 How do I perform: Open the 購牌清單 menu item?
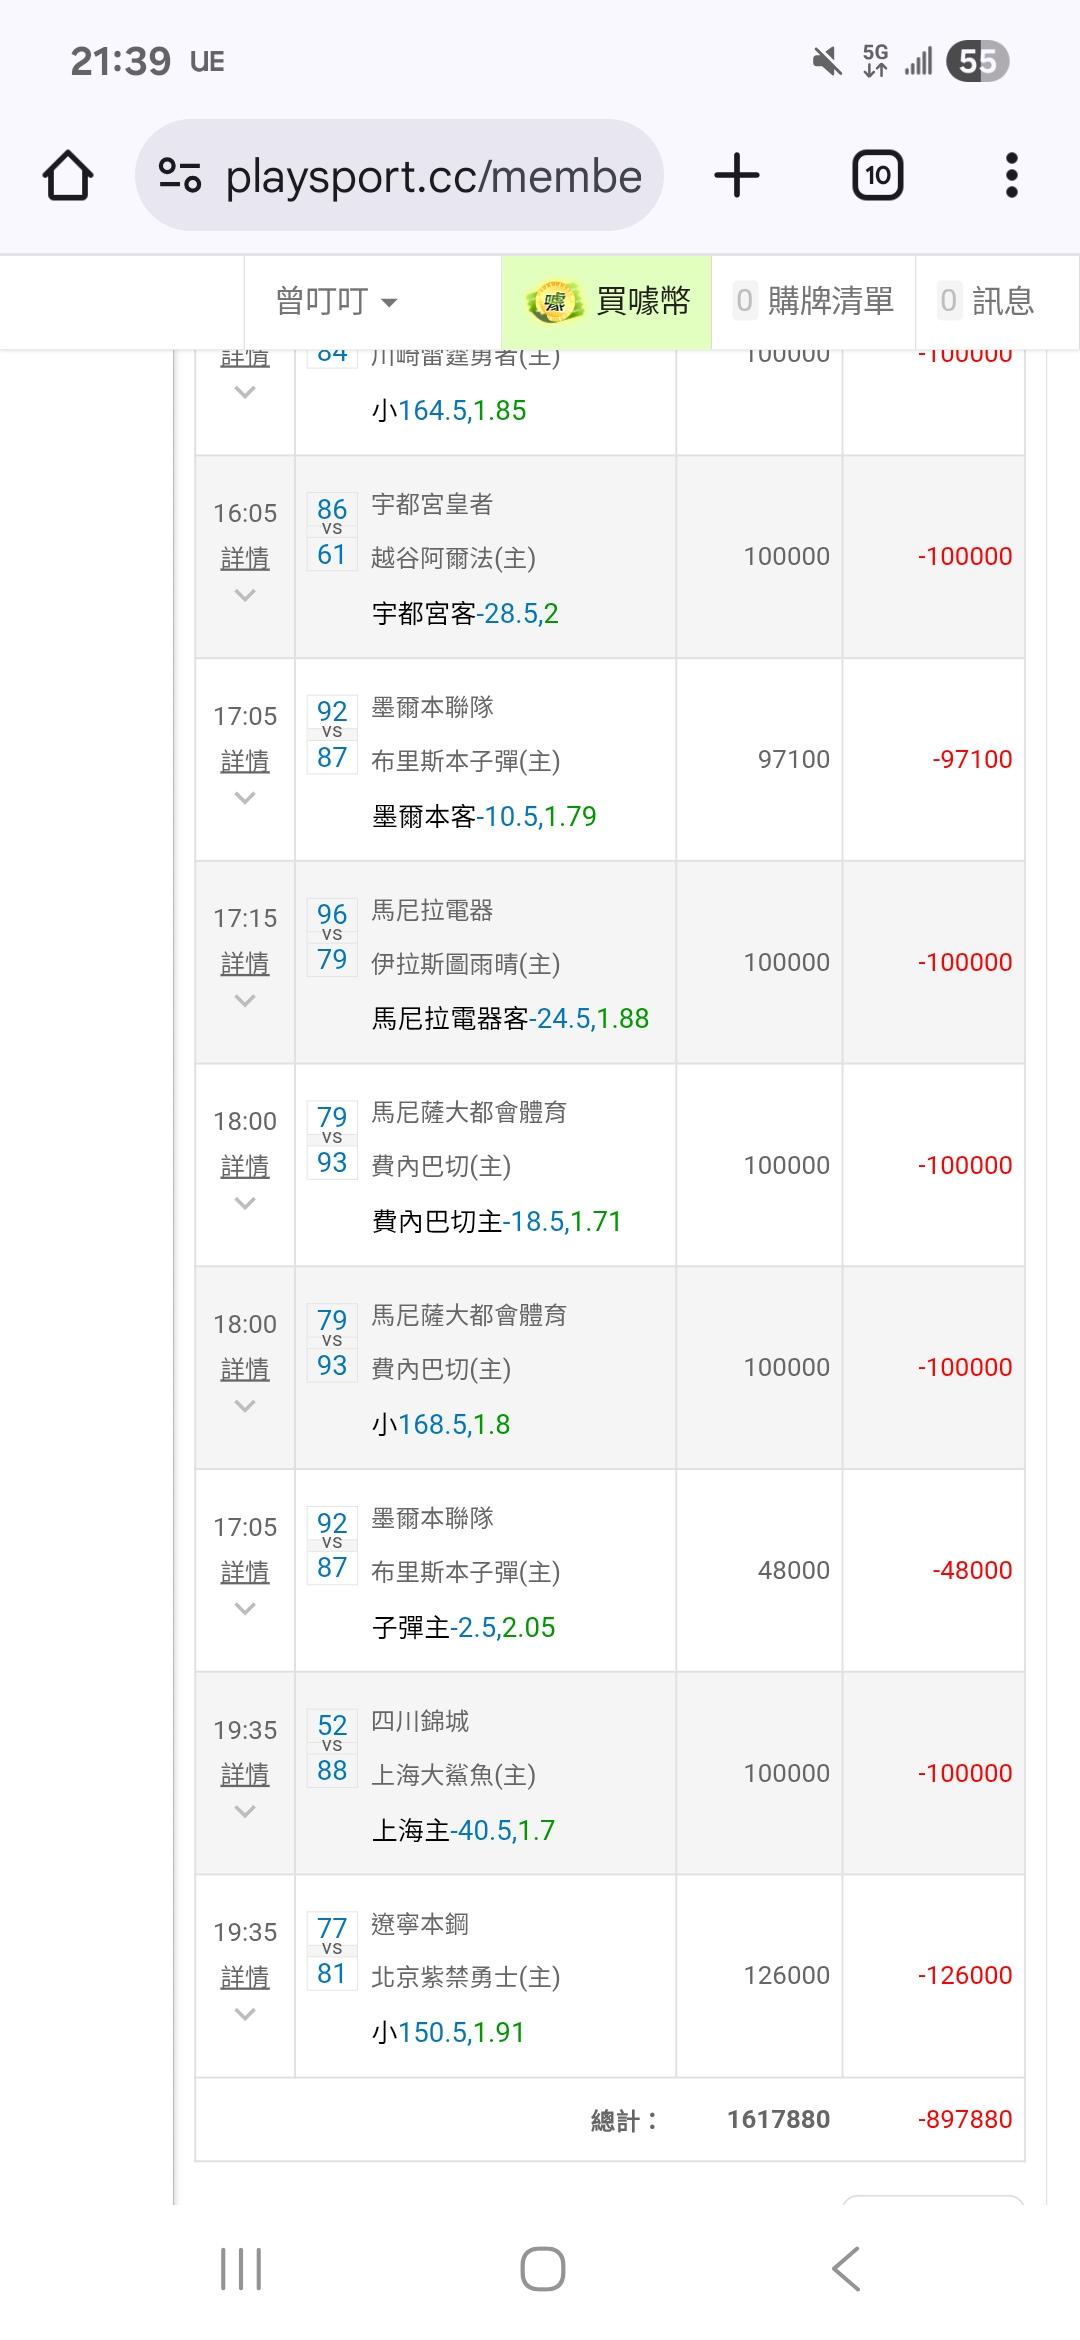click(x=814, y=302)
